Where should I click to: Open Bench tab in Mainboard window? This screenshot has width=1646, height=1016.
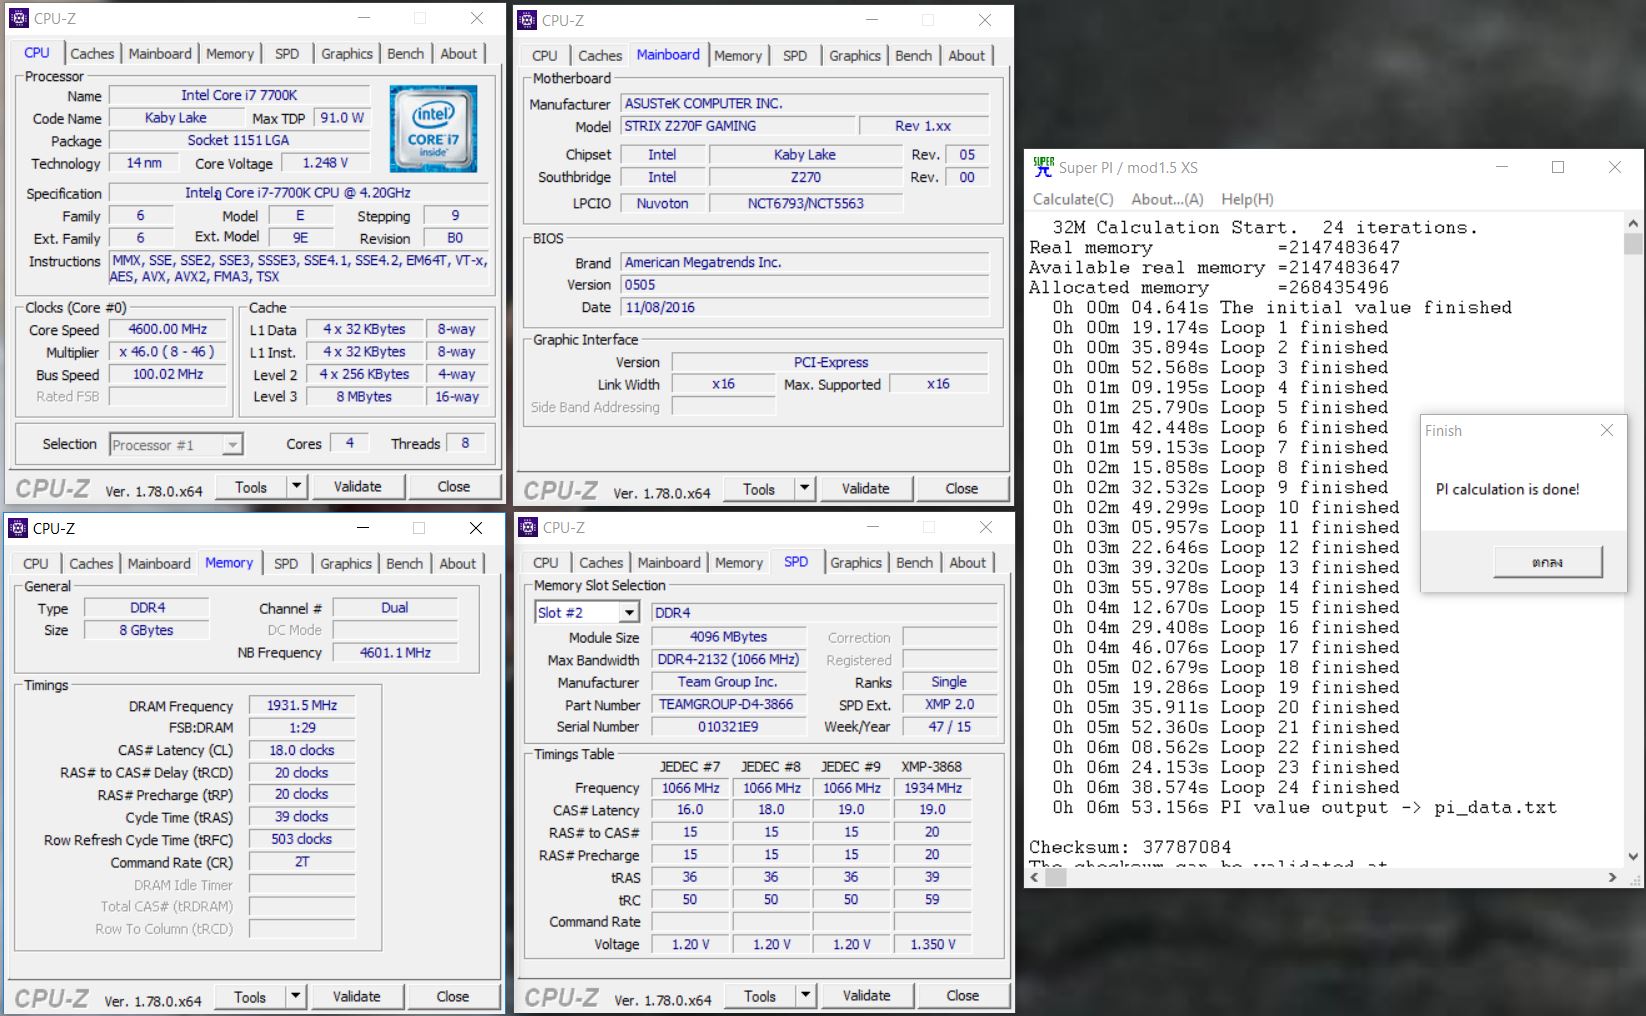pos(912,56)
